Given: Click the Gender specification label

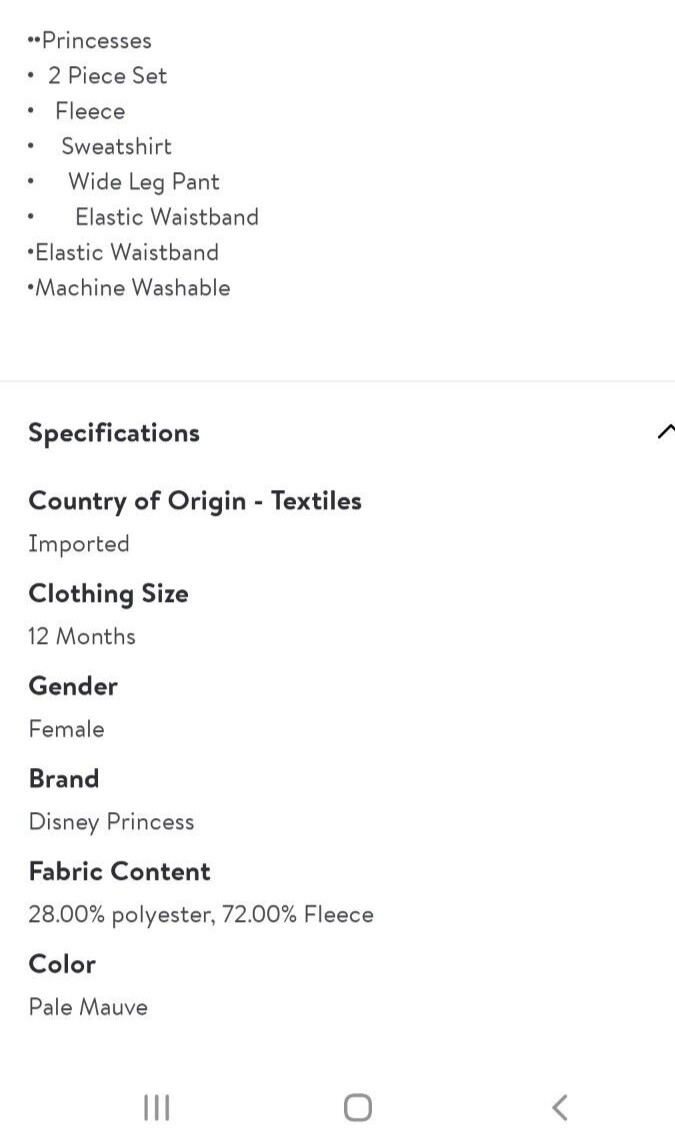Looking at the screenshot, I should [72, 686].
